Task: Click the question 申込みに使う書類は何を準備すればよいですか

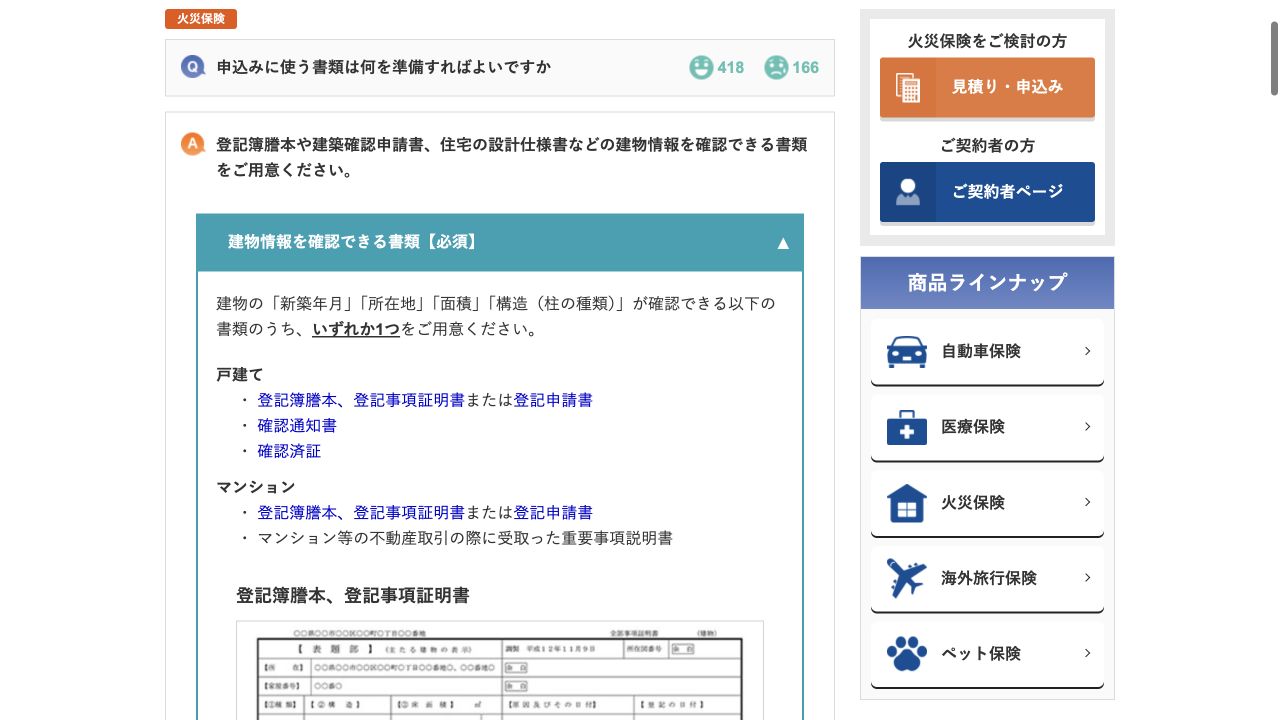Action: coord(384,67)
